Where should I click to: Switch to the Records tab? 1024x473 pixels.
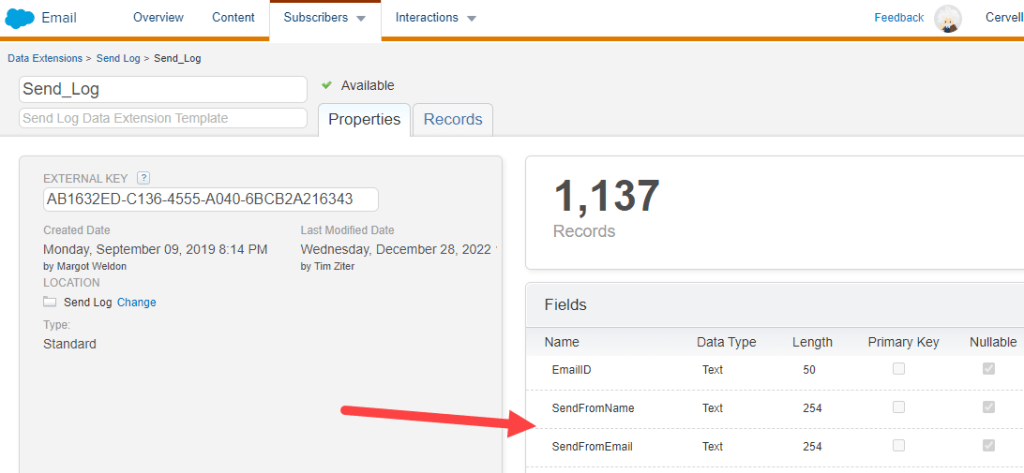tap(453, 119)
